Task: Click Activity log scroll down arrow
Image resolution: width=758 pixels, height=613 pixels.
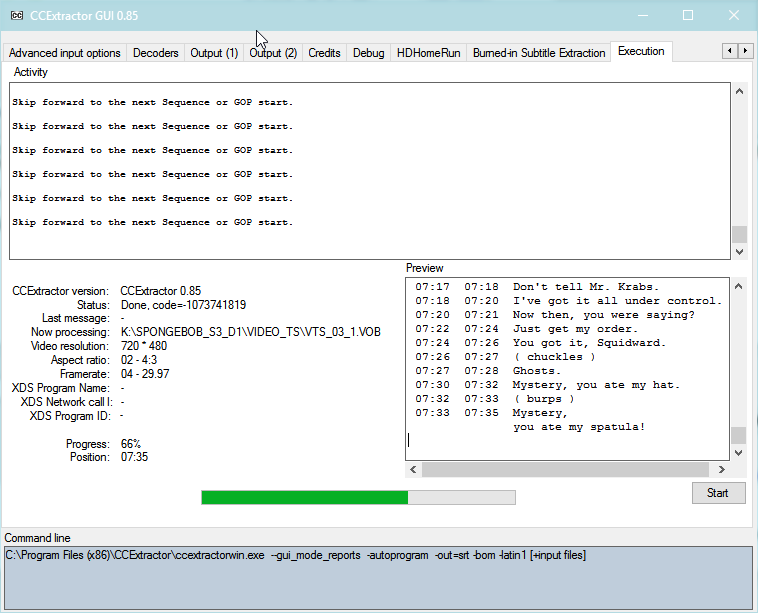Action: pyautogui.click(x=739, y=251)
